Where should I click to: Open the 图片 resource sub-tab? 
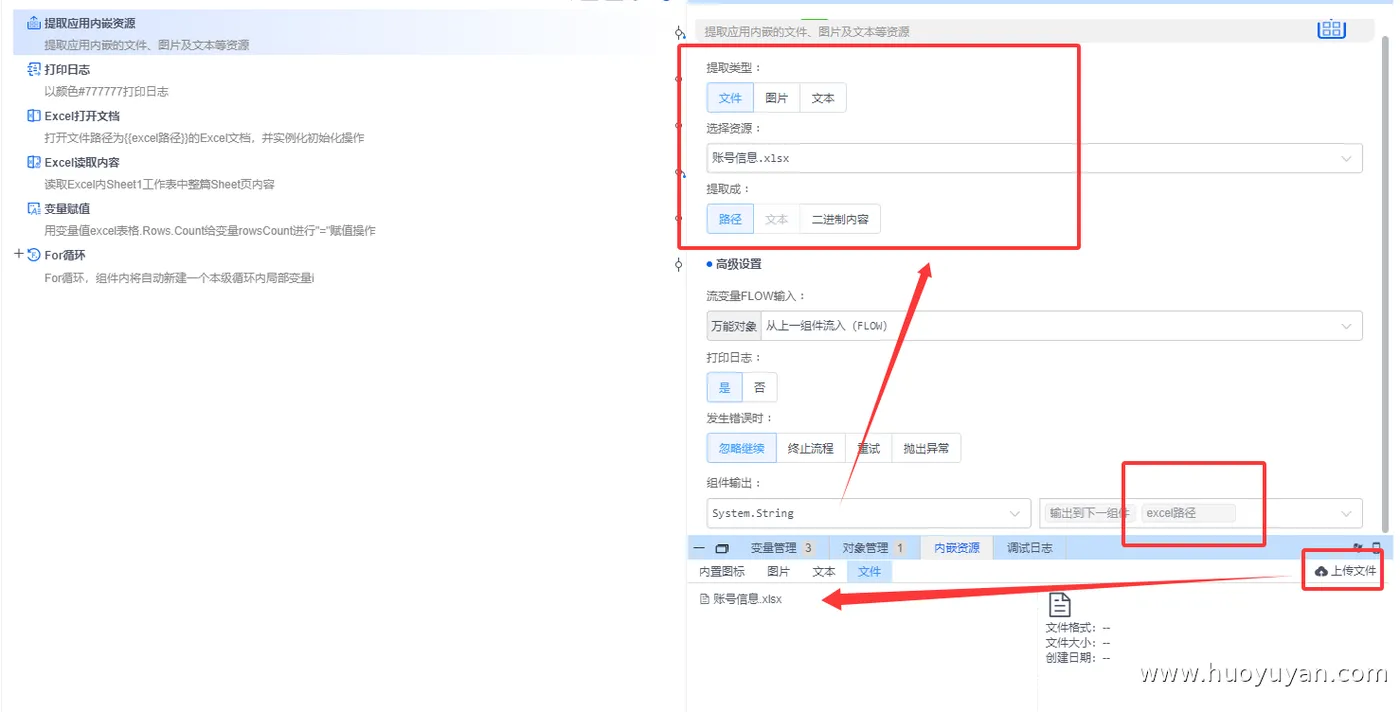pos(778,571)
